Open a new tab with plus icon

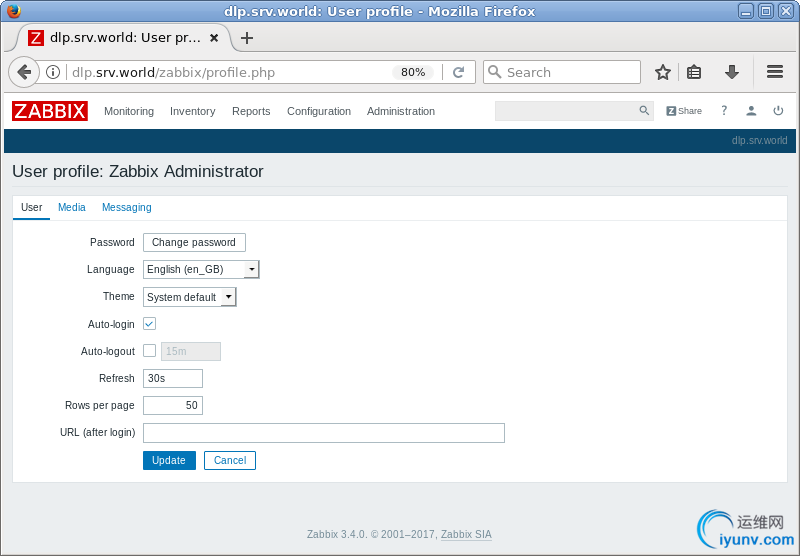point(247,38)
